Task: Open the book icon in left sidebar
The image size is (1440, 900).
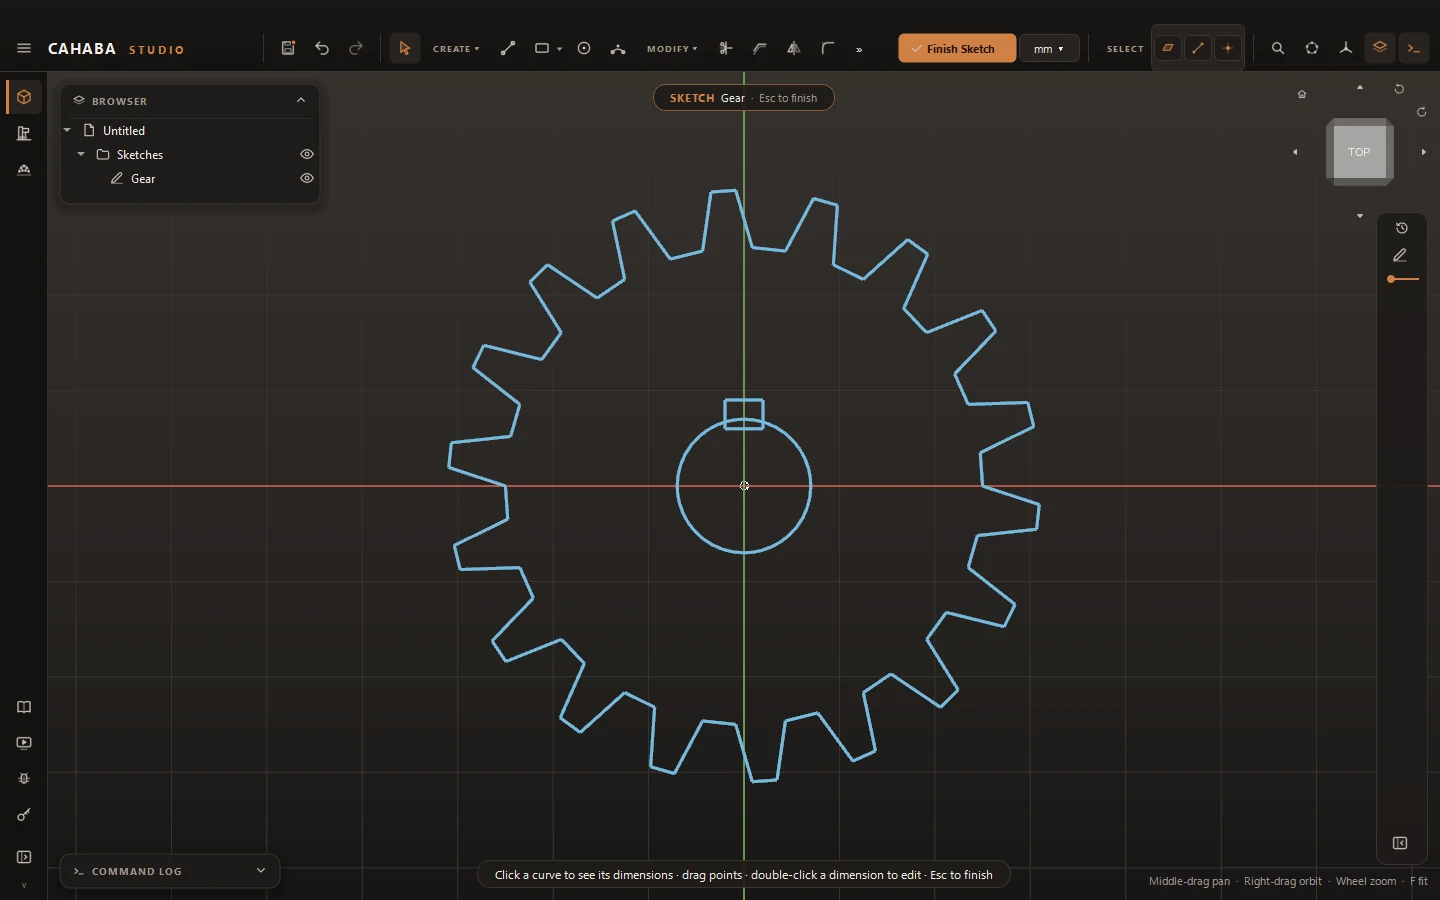Action: 24,707
